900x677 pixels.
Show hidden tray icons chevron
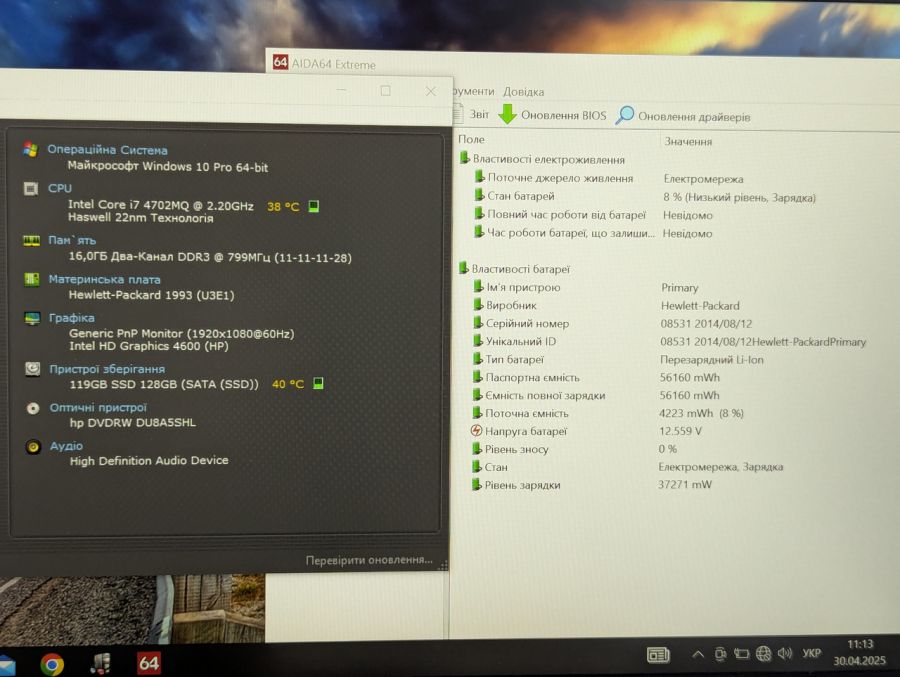click(698, 654)
